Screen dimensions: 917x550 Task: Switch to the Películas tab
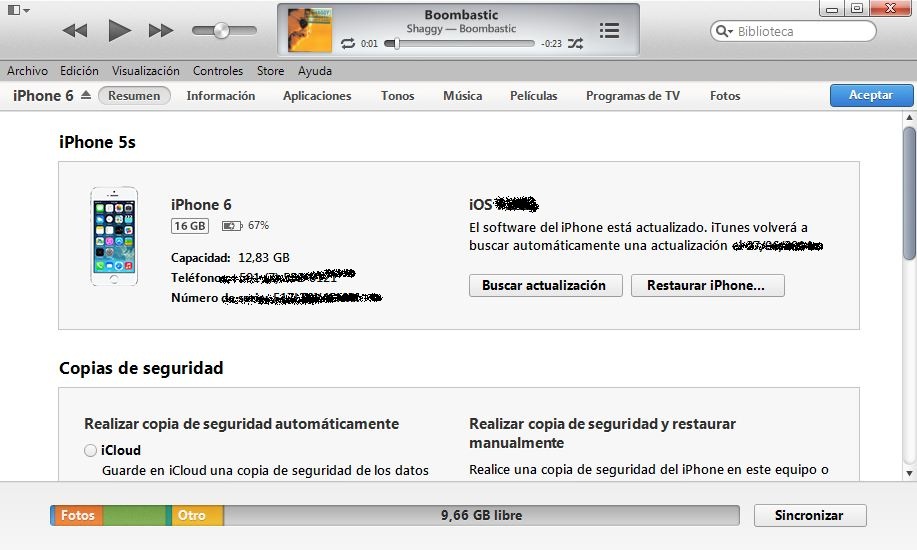tap(533, 95)
